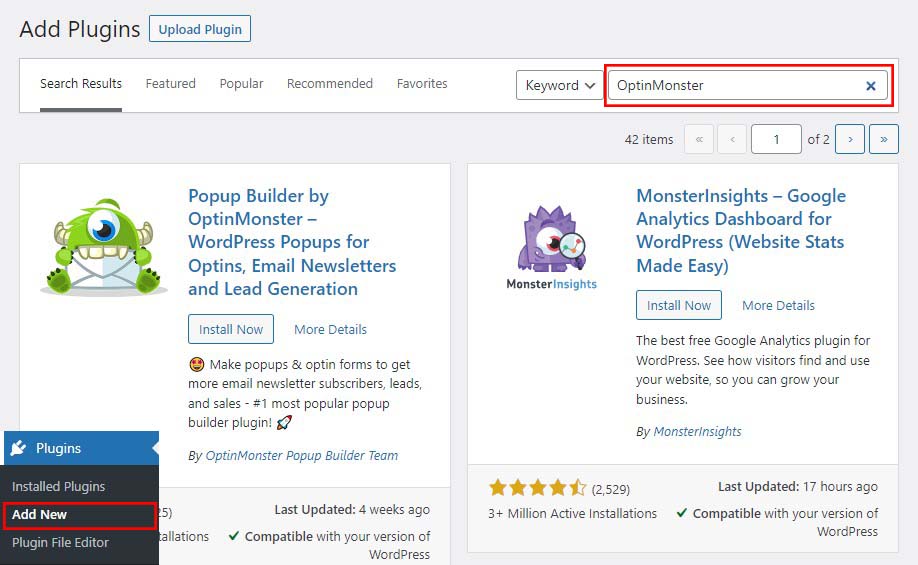Image resolution: width=918 pixels, height=565 pixels.
Task: Go to previous page of results
Action: click(x=732, y=139)
